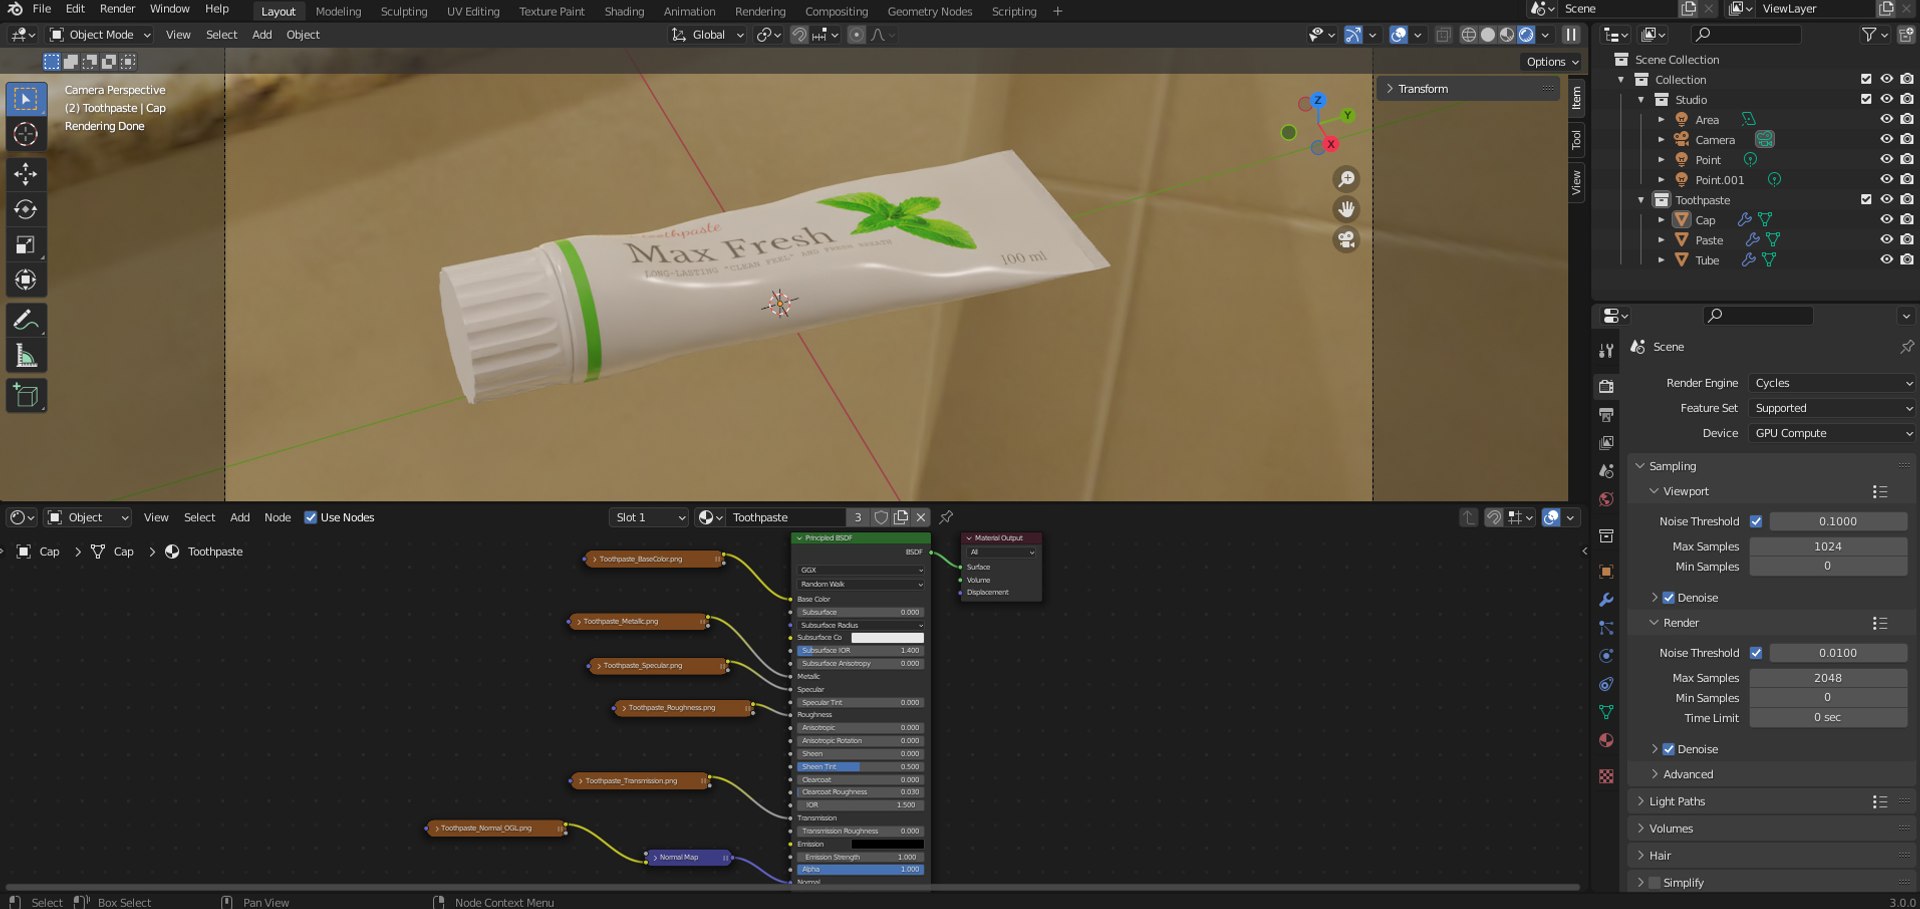The height and width of the screenshot is (909, 1920).
Task: Open the Render Engine dropdown
Action: pos(1832,383)
